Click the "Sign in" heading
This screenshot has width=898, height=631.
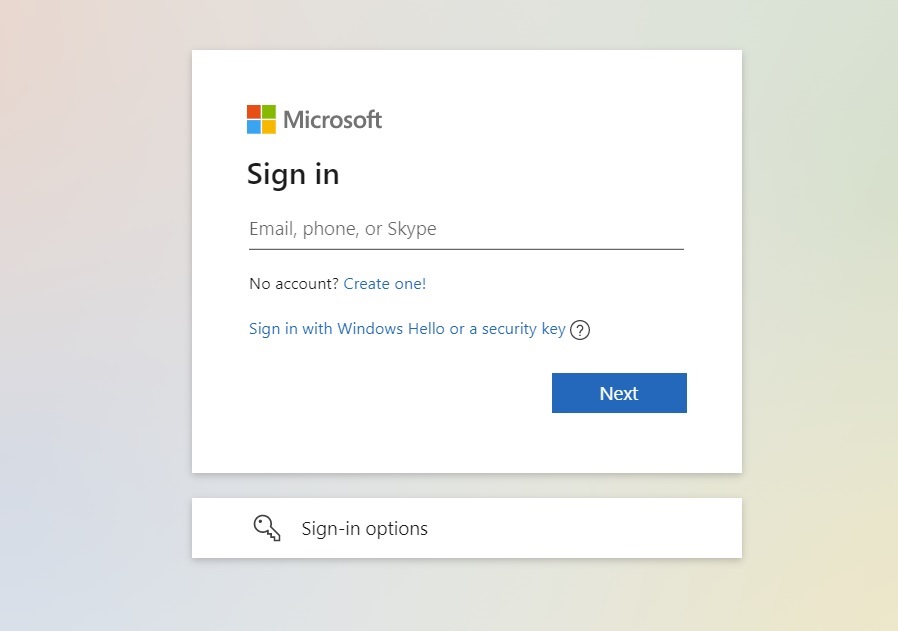[293, 175]
